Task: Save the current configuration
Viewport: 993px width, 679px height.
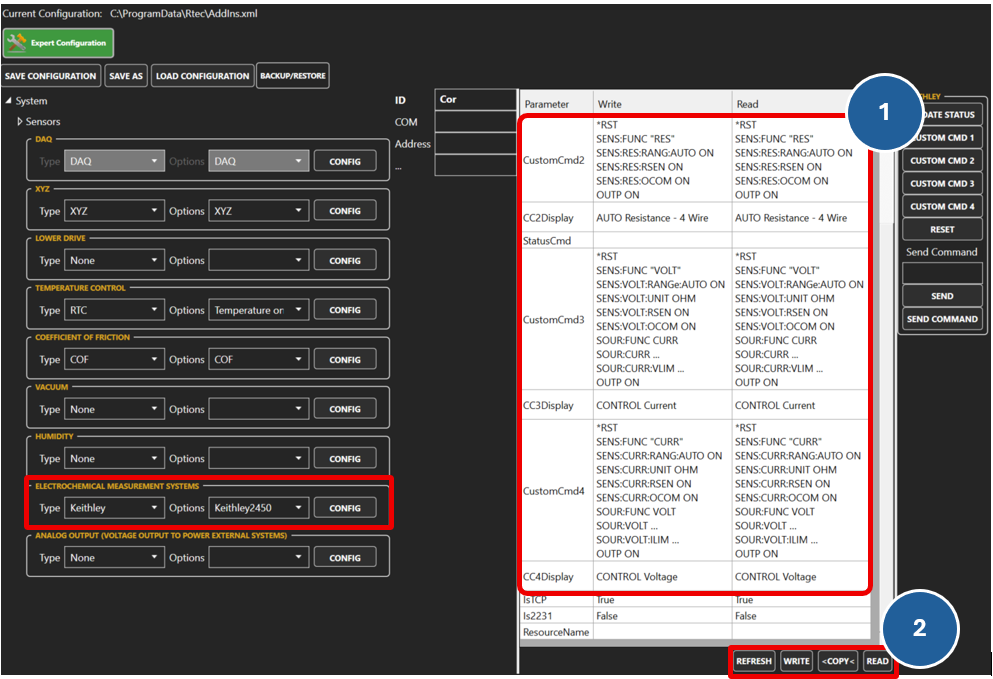Action: 51,75
